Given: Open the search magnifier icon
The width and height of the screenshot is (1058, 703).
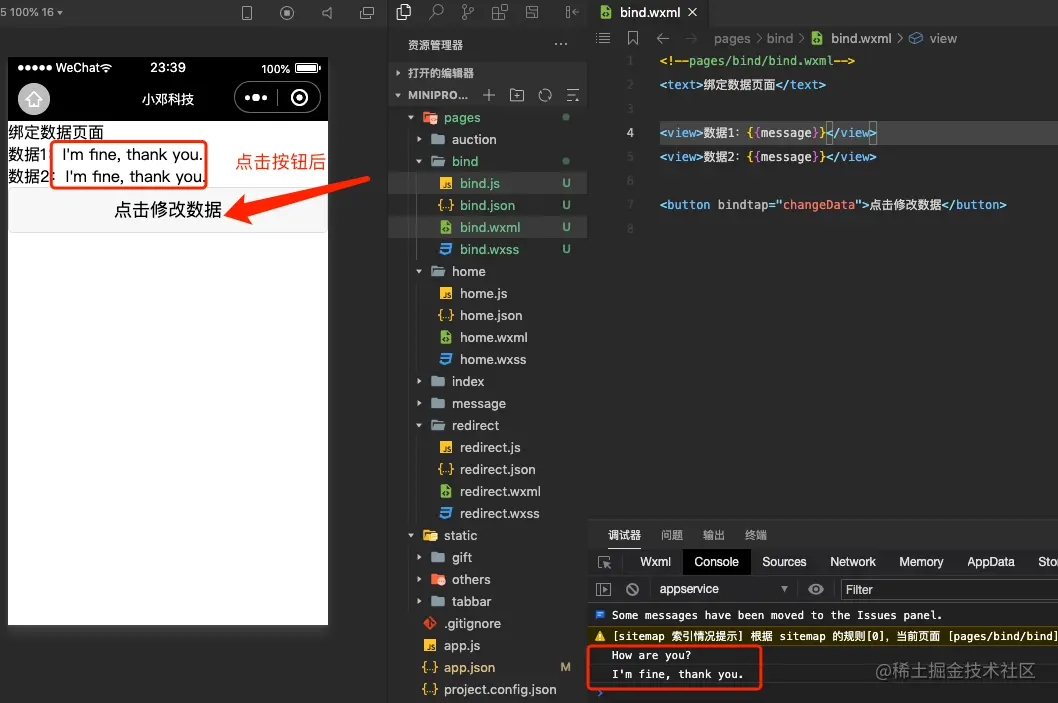Looking at the screenshot, I should coord(437,12).
